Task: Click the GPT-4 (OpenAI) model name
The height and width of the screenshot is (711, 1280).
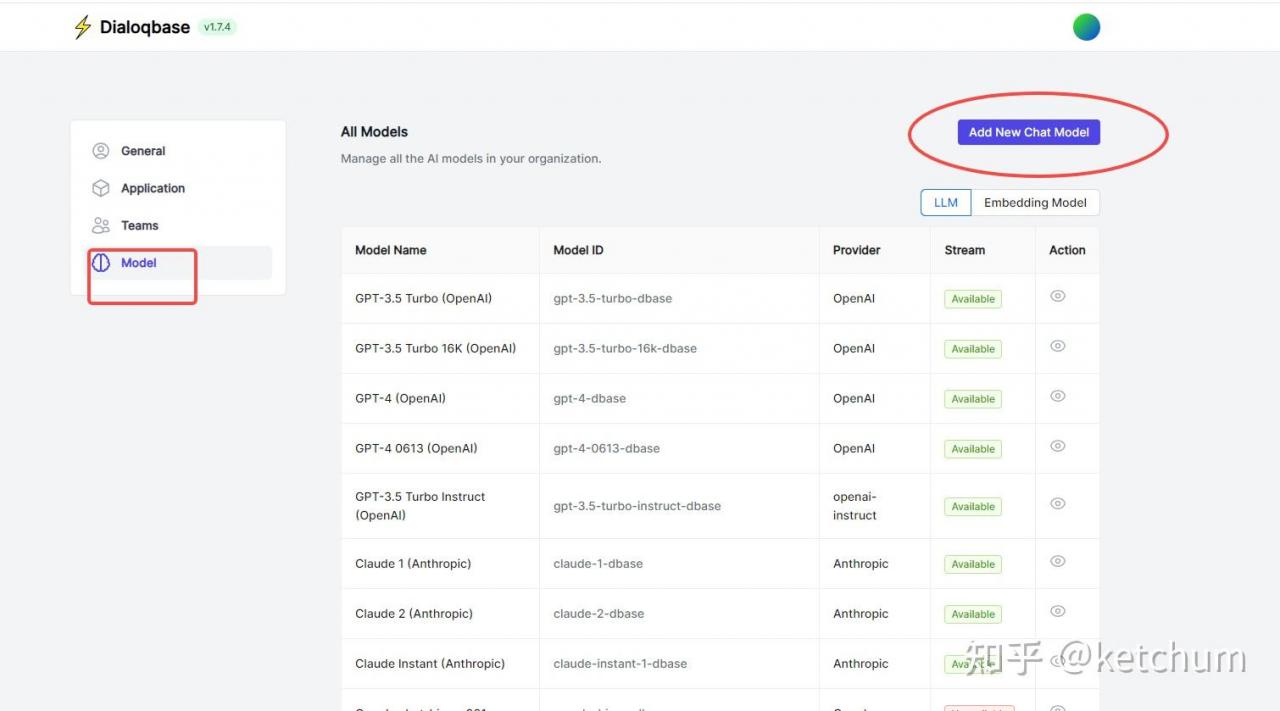Action: pos(400,398)
